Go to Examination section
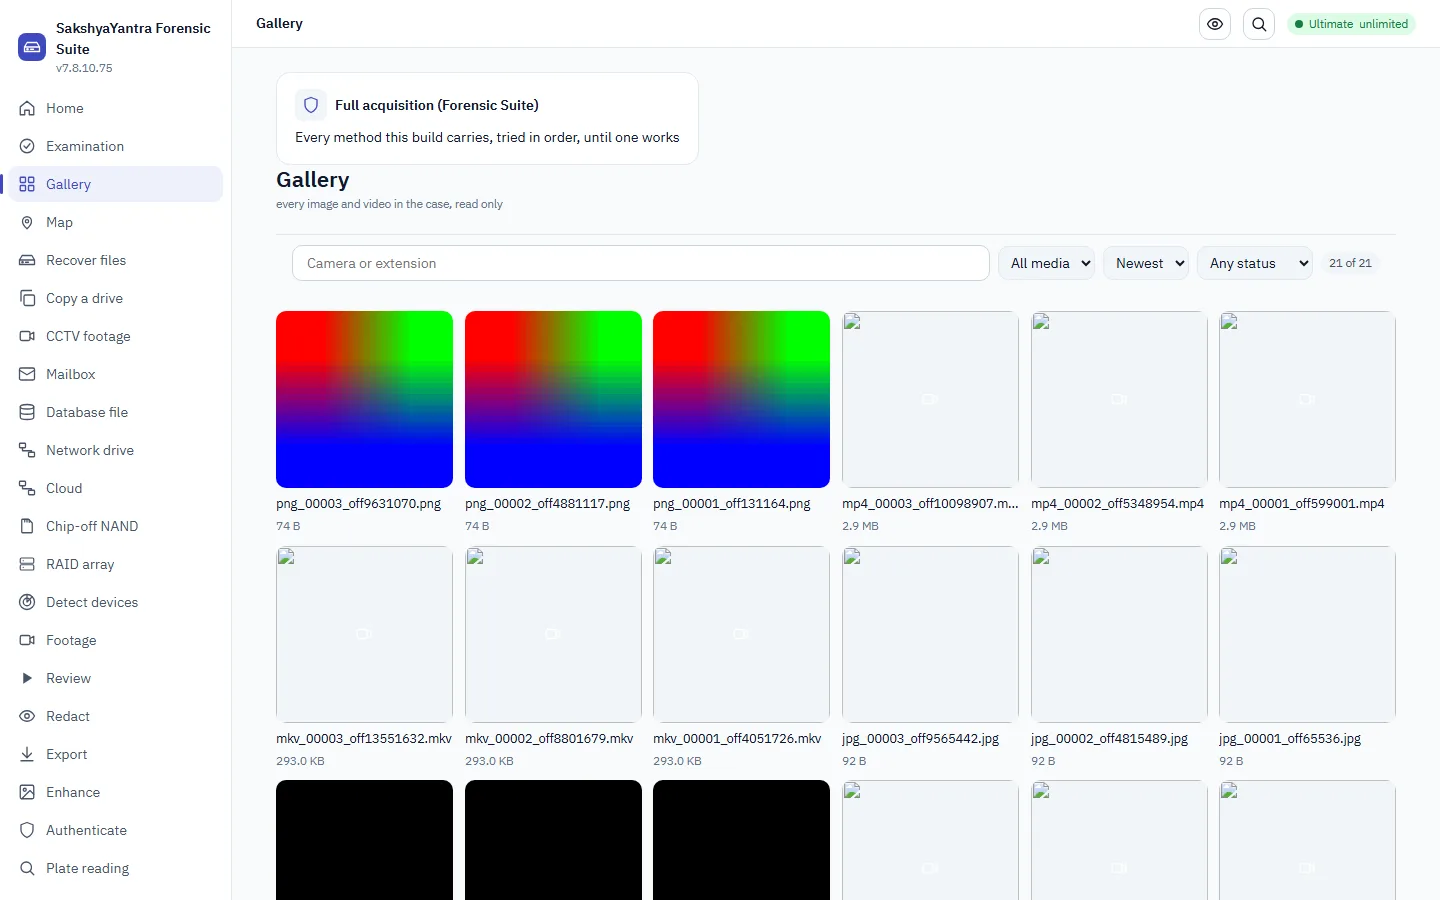 (x=116, y=146)
